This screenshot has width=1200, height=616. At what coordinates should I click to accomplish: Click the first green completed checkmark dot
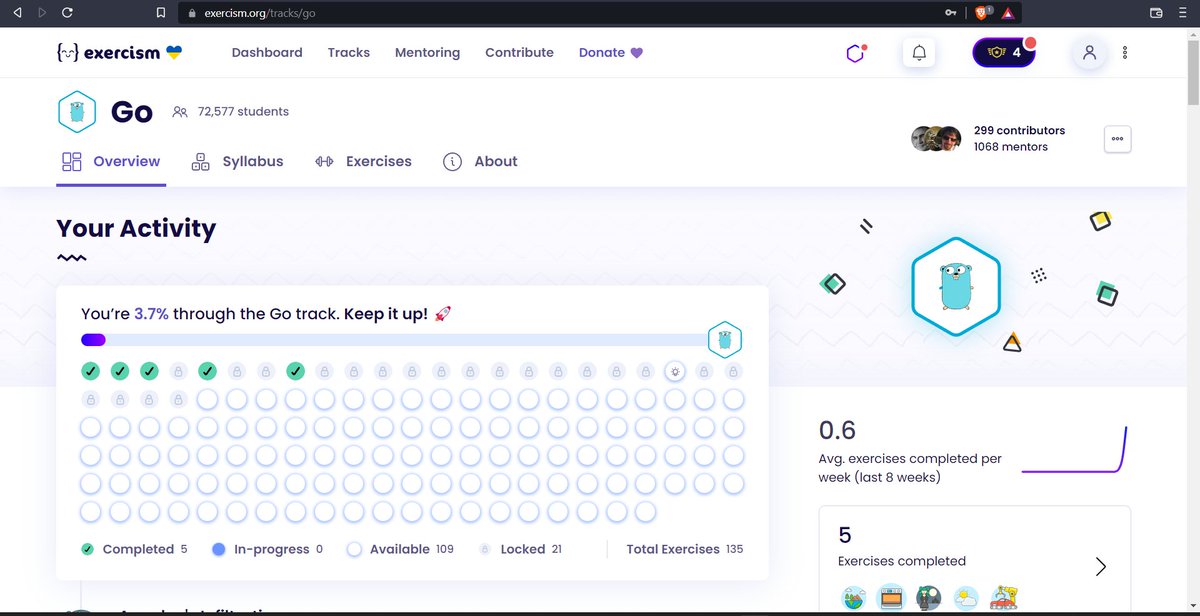(90, 371)
